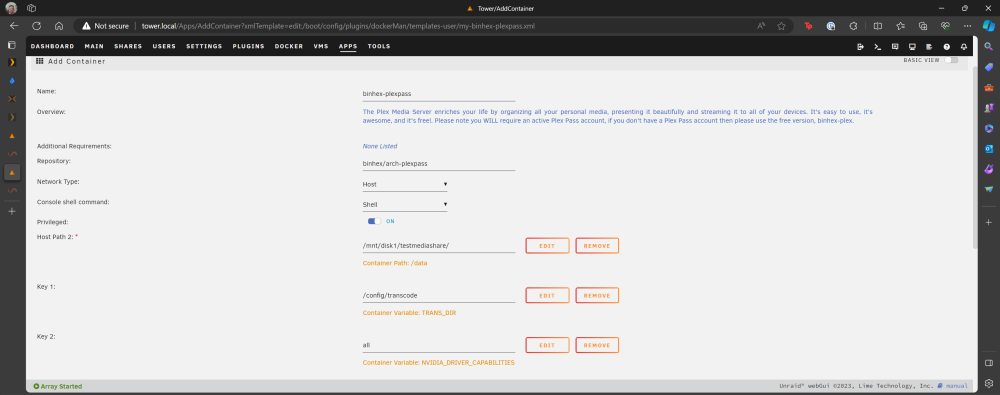
Task: Remove the Key 2 NVIDIA variable
Action: (597, 345)
